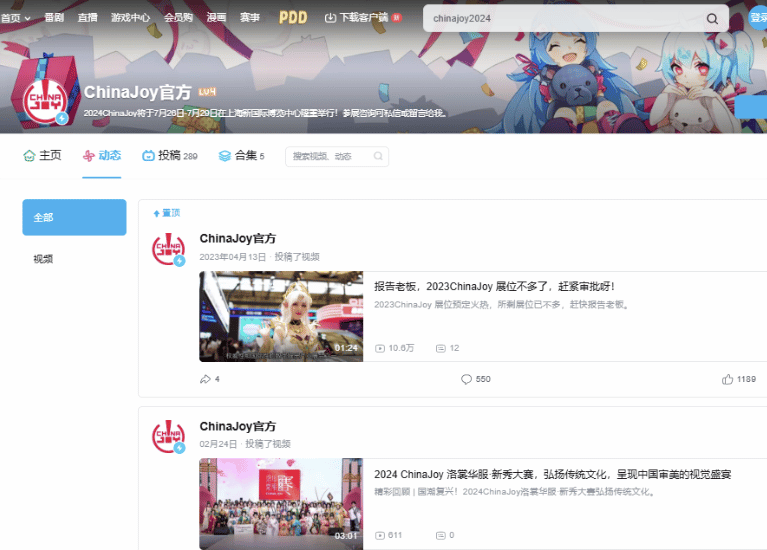Switch to the 主页 tab
Image resolution: width=767 pixels, height=550 pixels.
(x=42, y=156)
